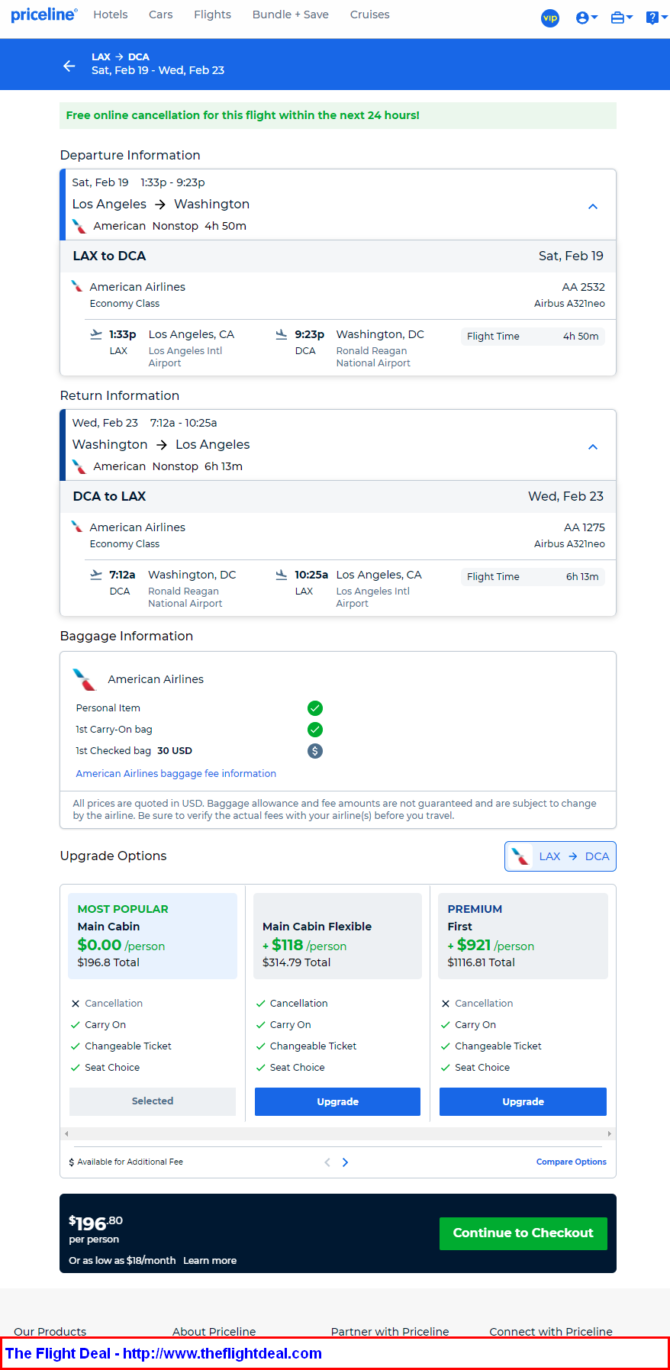Open American Airlines baggage fee information
Screen dimensions: 670x1370
176,773
